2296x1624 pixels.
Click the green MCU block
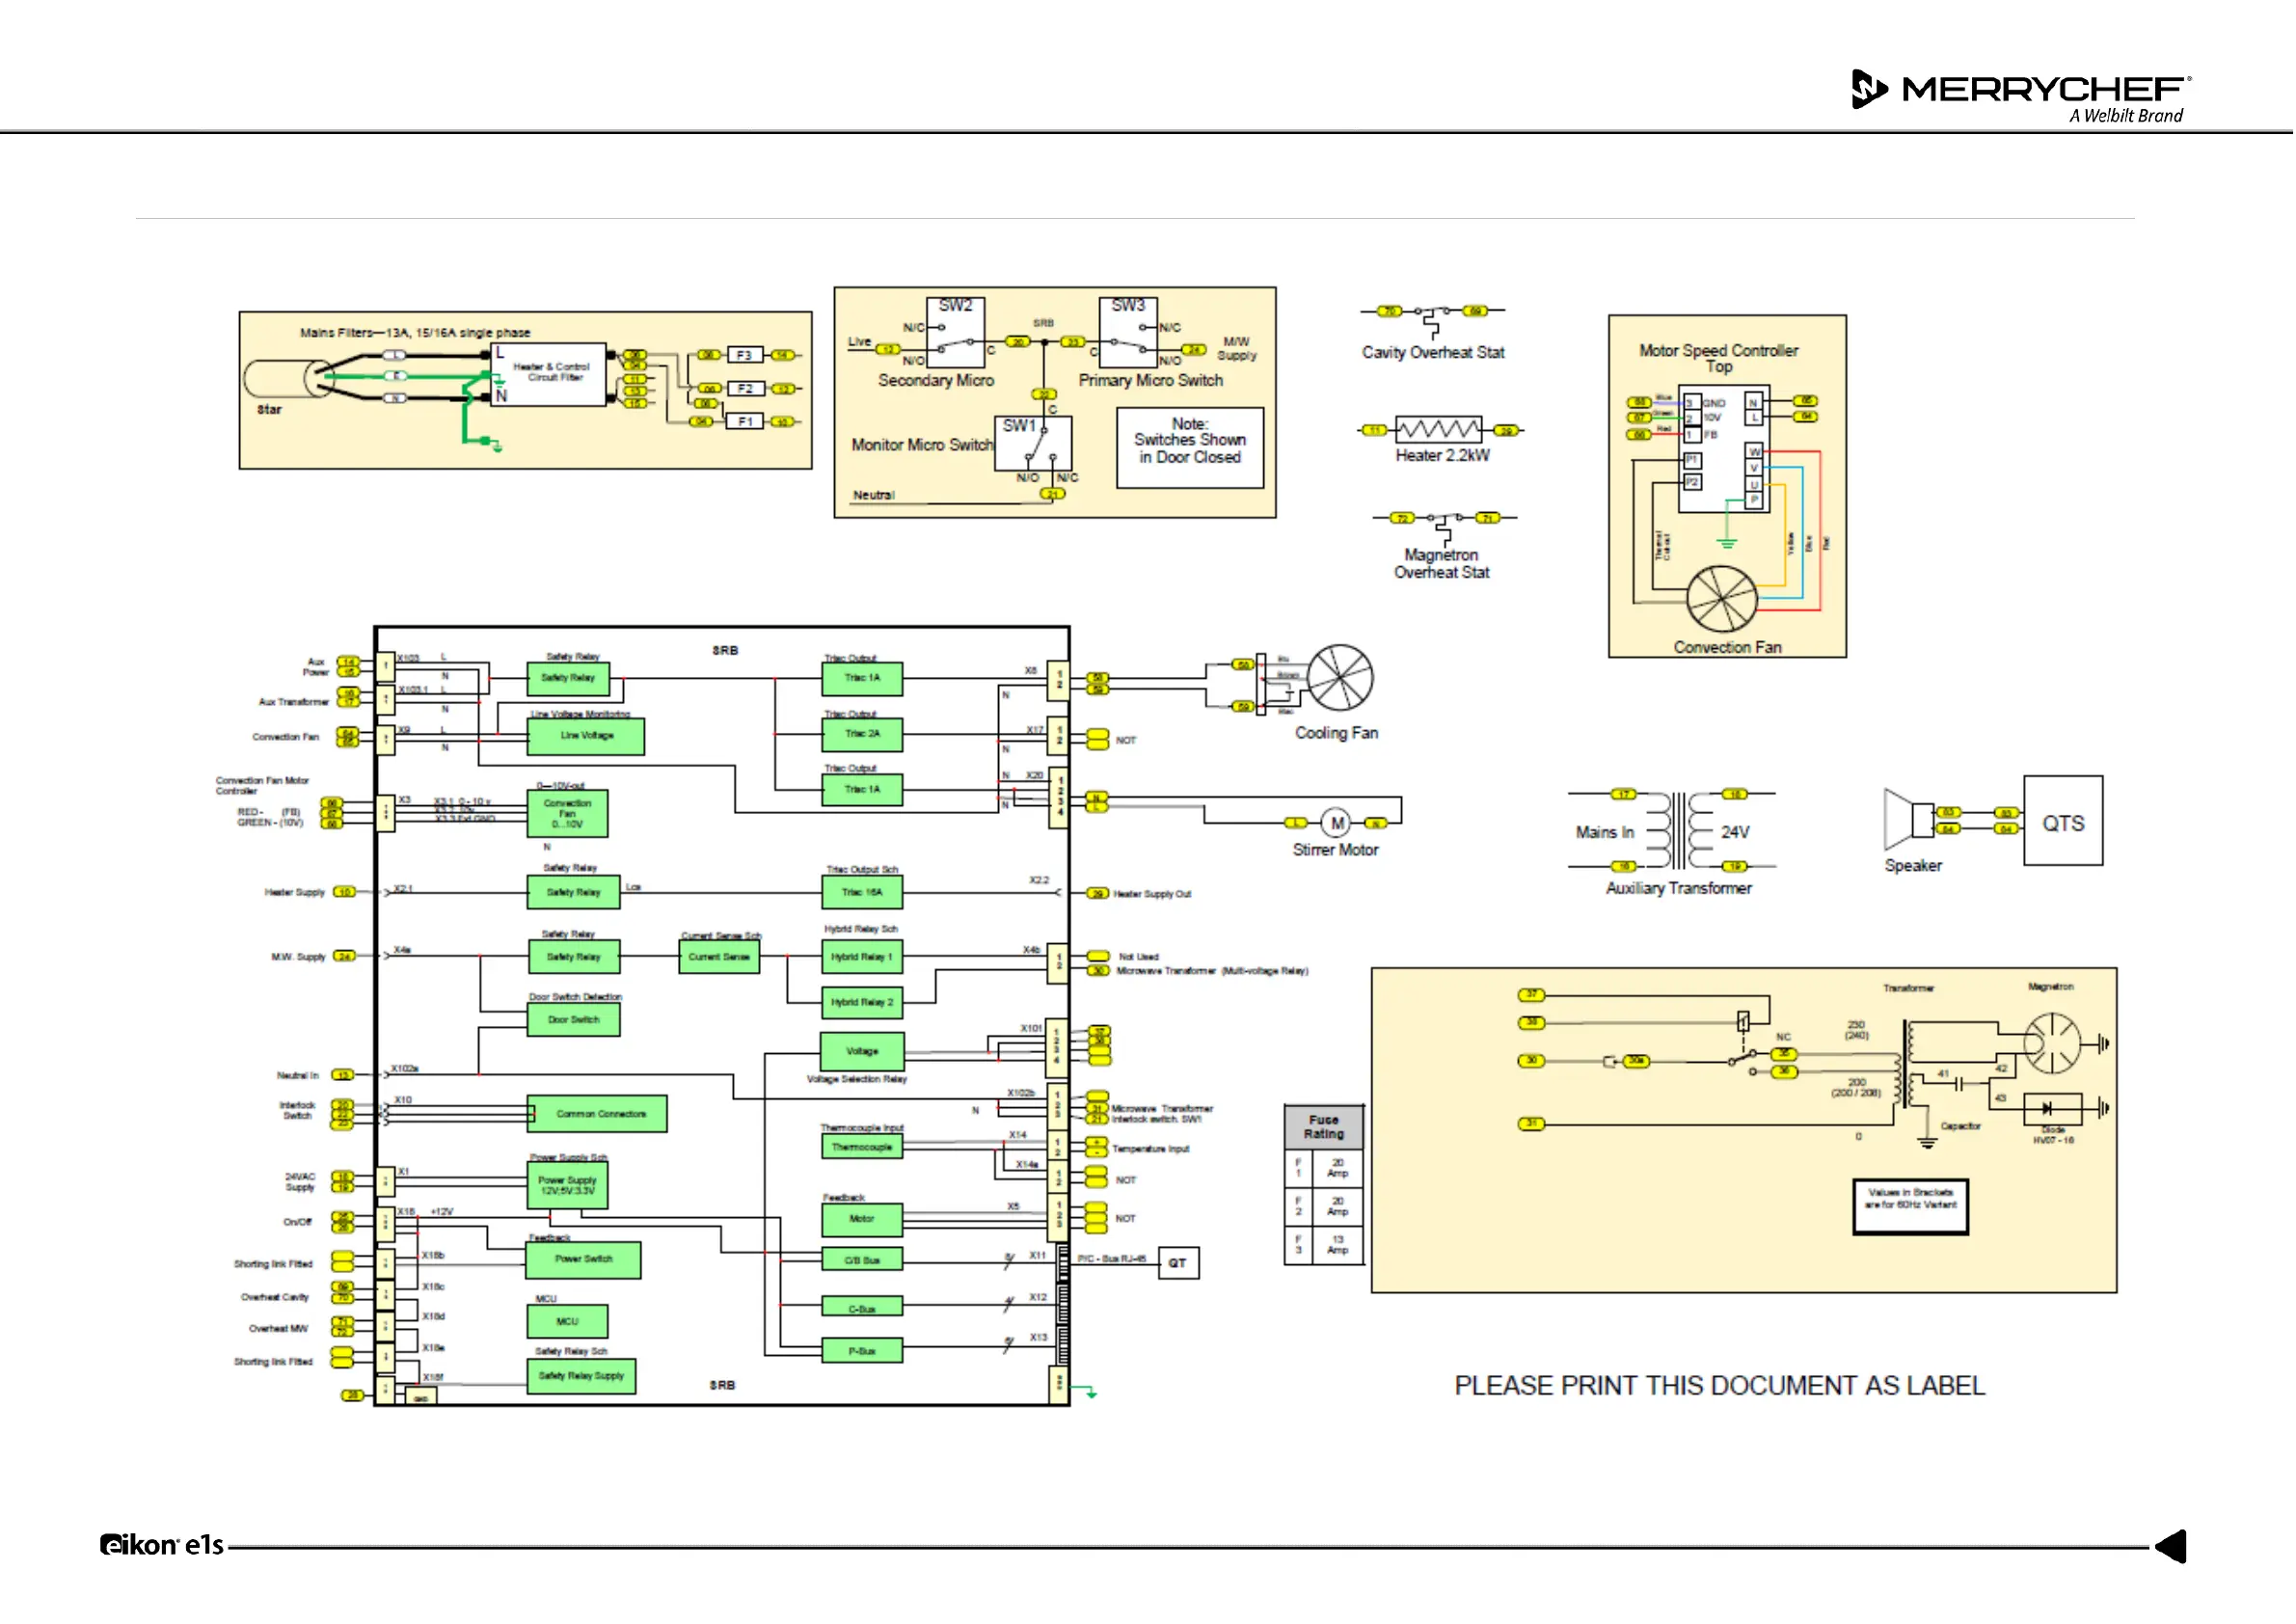click(568, 1322)
